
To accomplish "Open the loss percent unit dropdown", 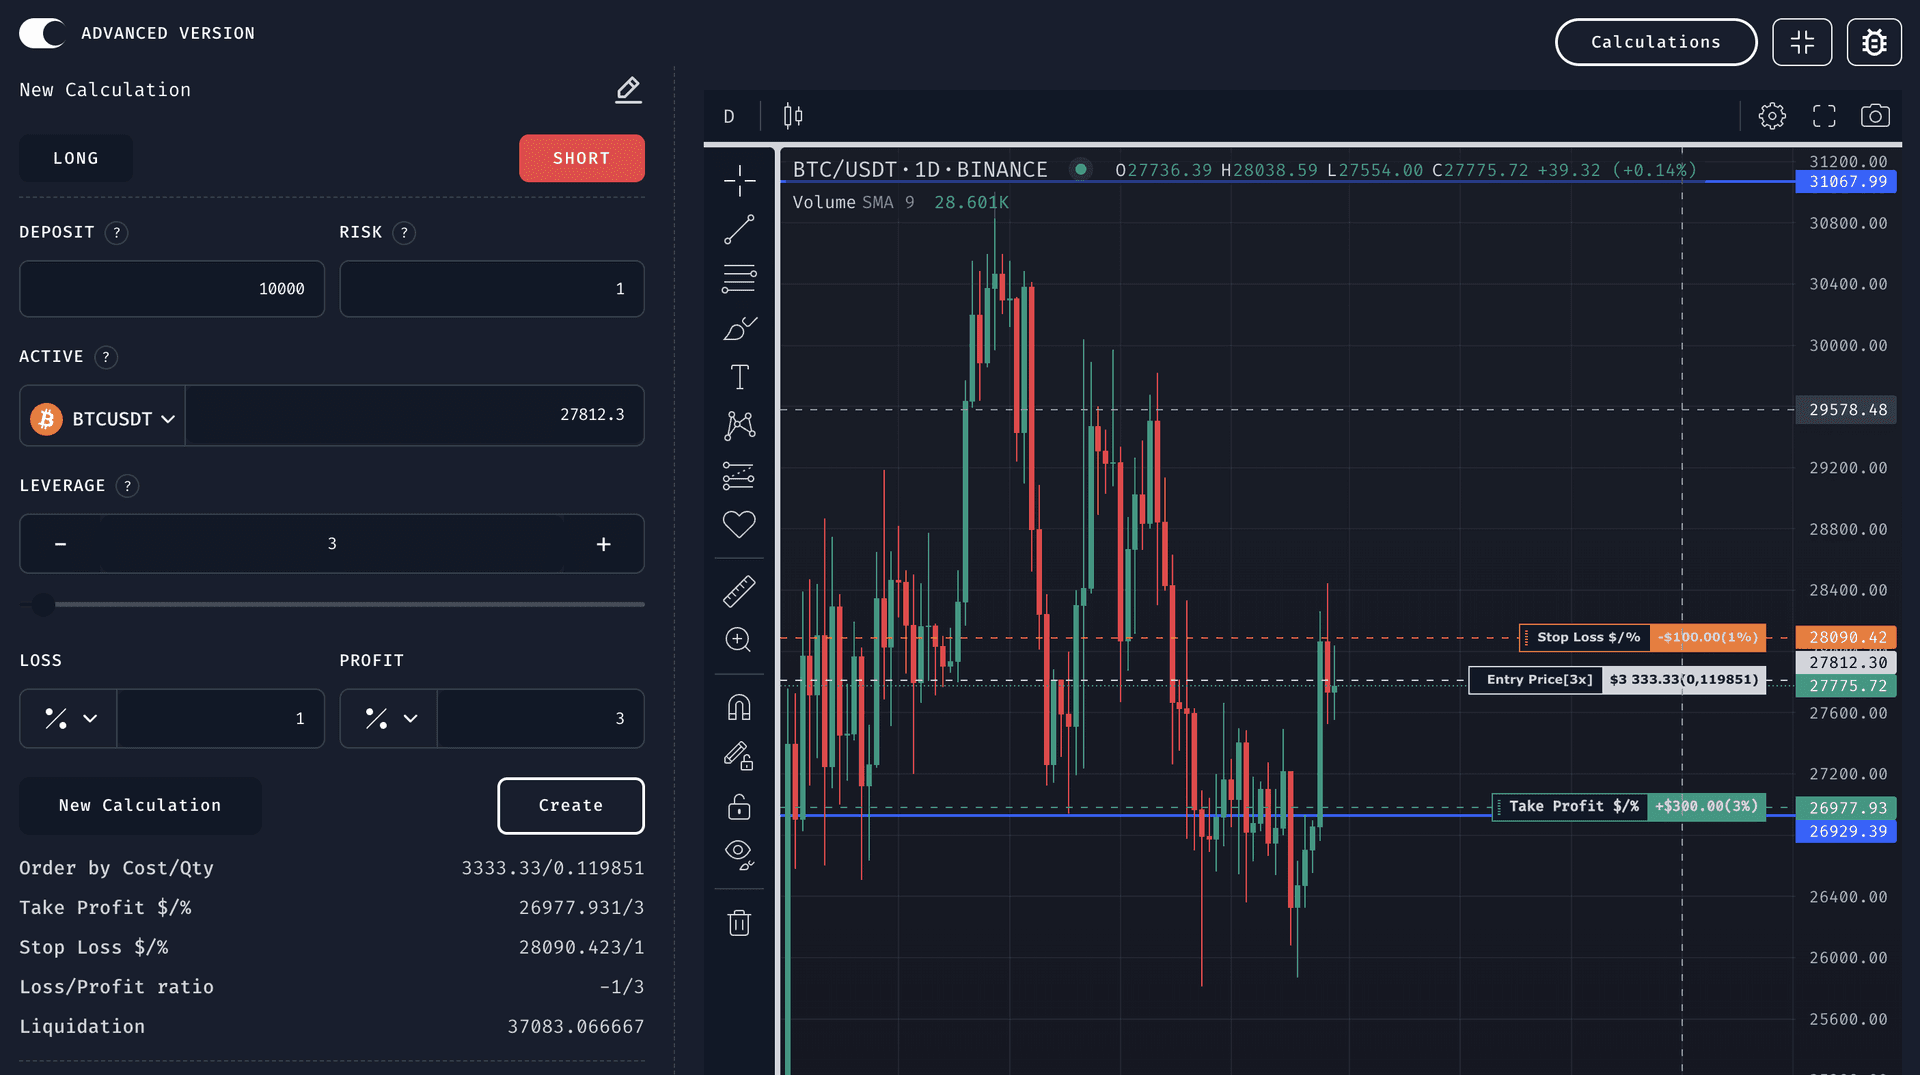I will point(67,718).
